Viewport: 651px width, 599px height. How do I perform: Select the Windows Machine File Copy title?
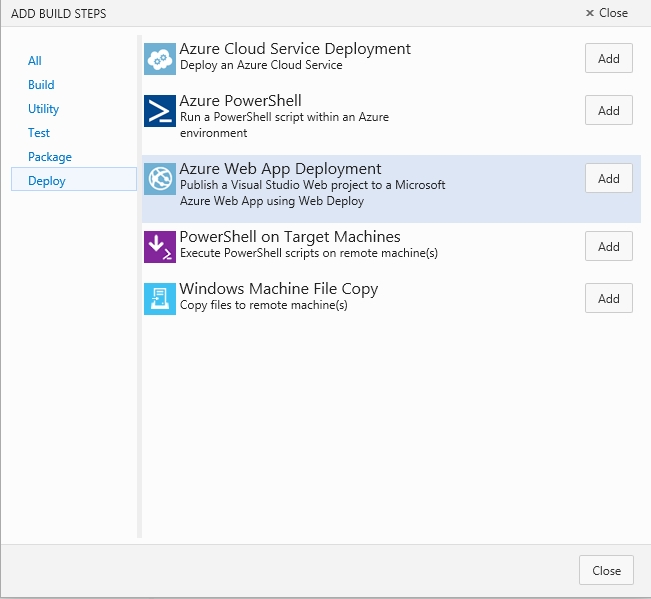tap(279, 289)
